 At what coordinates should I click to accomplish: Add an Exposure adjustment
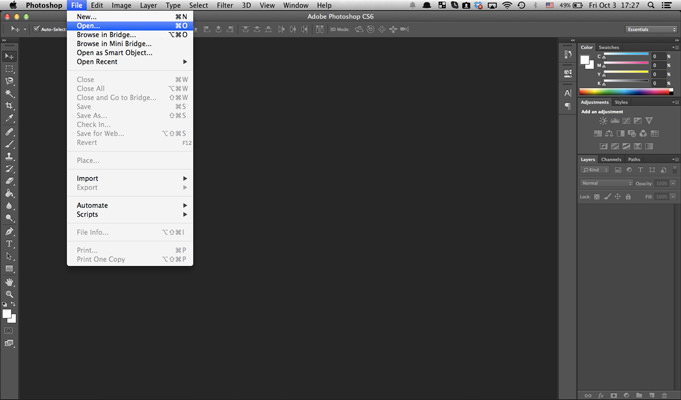pos(637,121)
